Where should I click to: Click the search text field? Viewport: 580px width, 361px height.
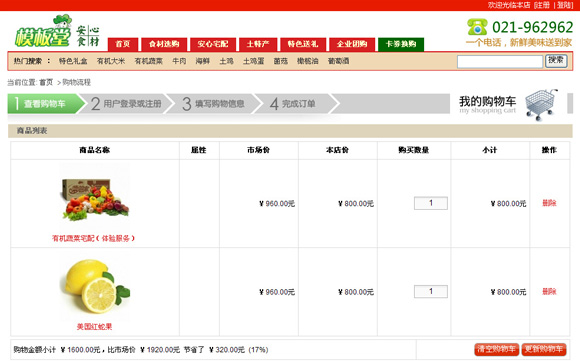[x=500, y=61]
